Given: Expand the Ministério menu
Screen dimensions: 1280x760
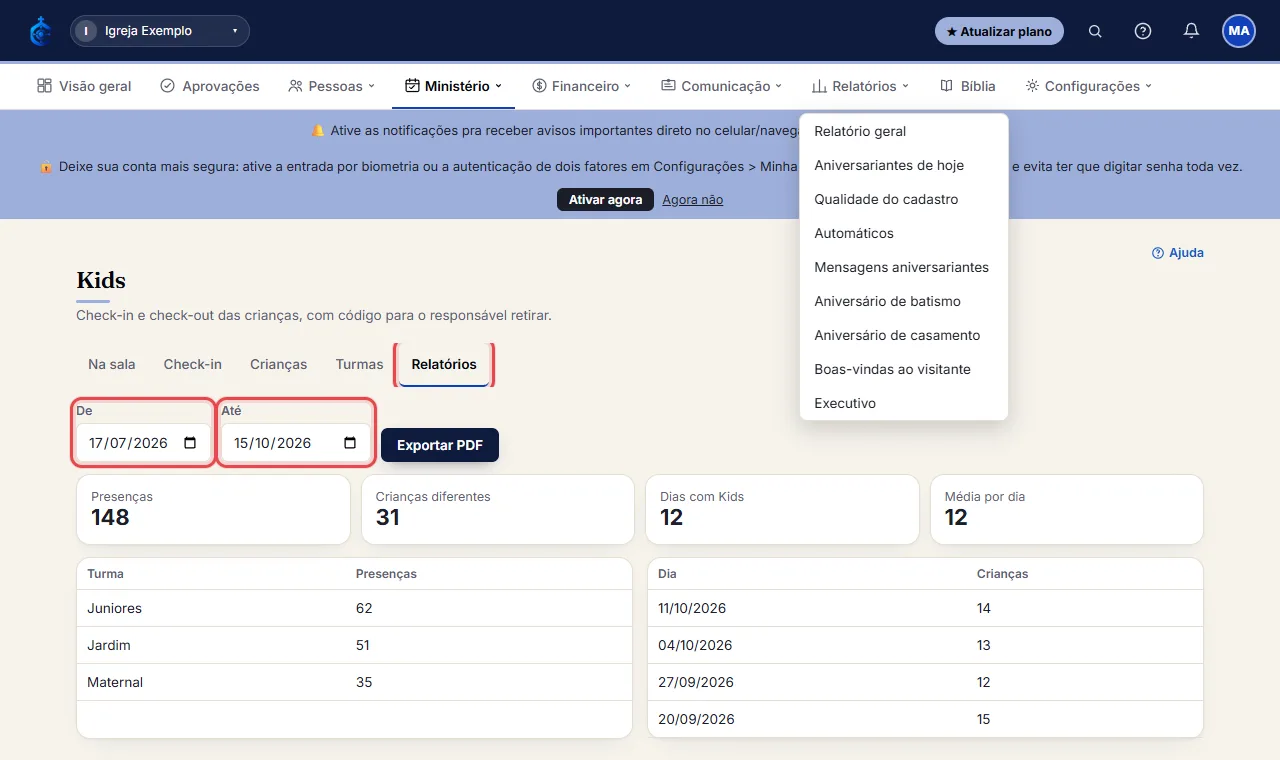Looking at the screenshot, I should [x=453, y=86].
